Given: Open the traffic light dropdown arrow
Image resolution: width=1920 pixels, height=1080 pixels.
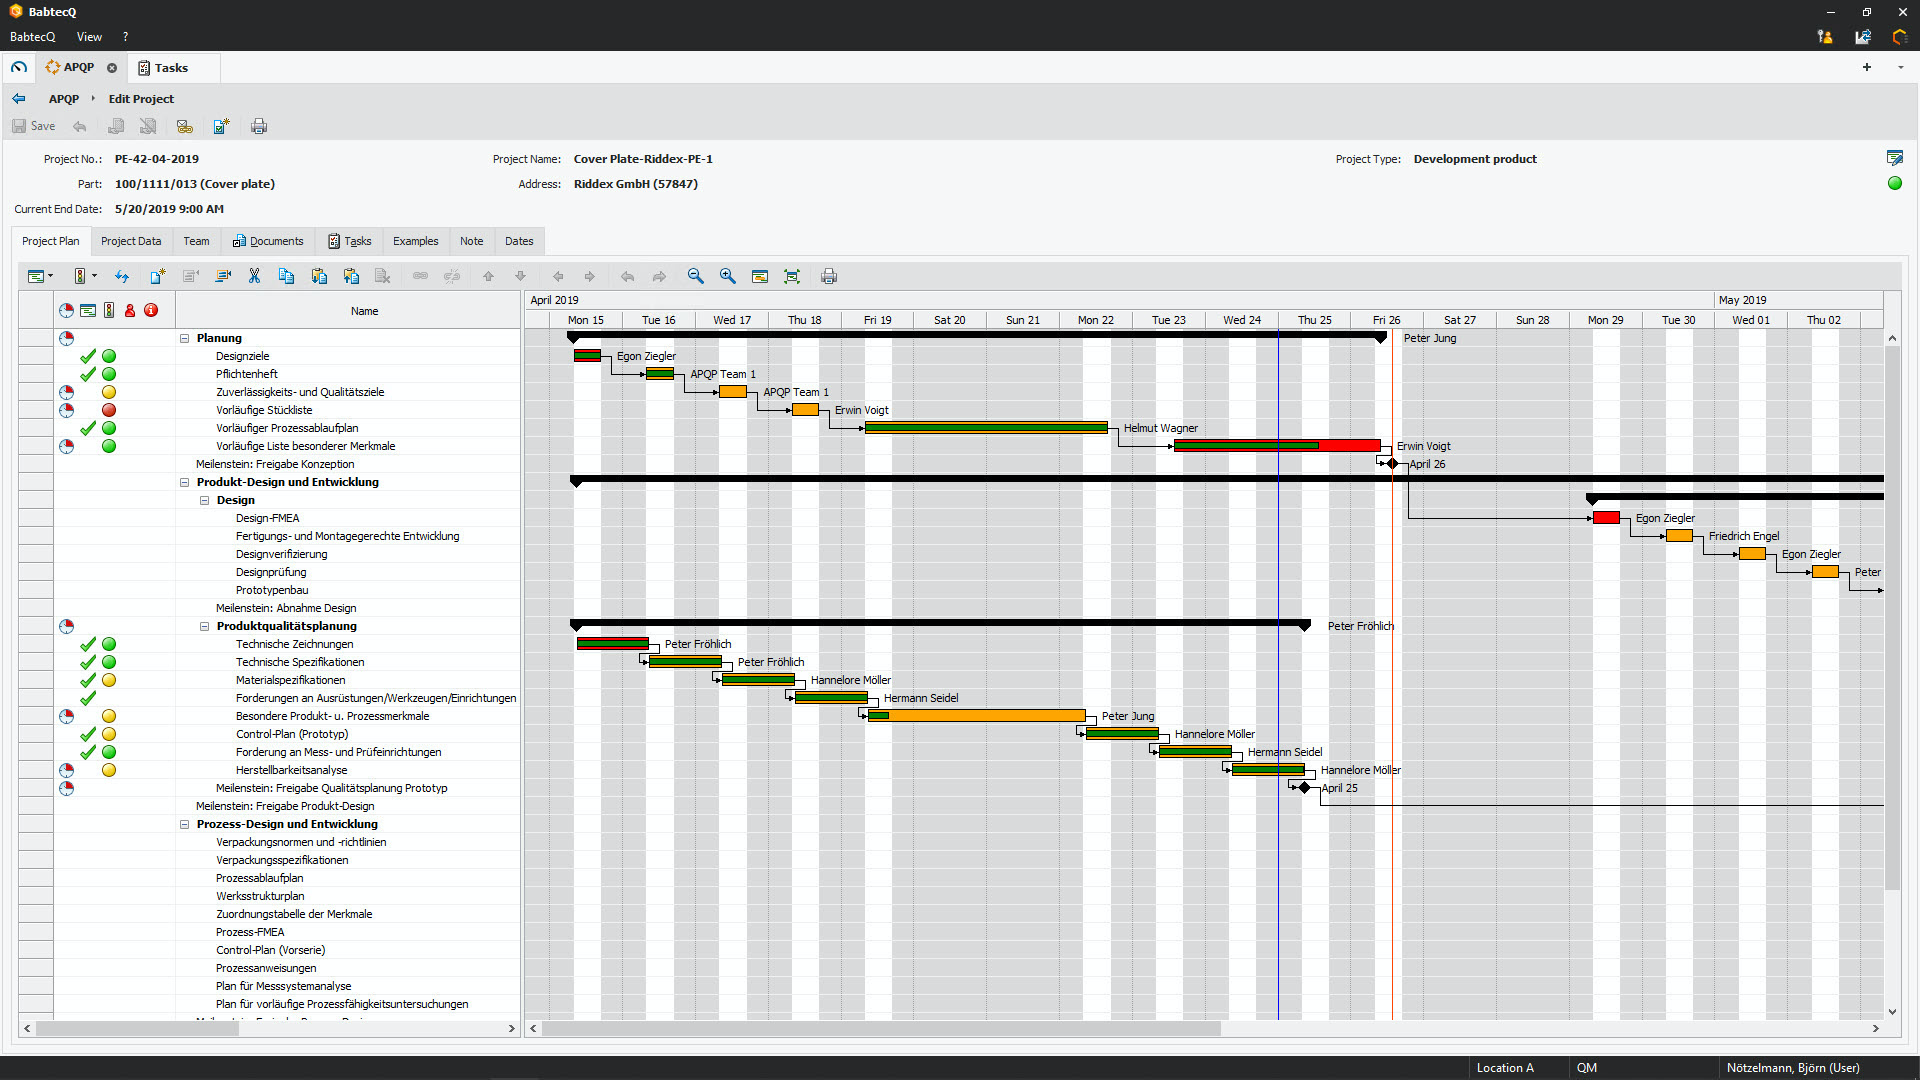Looking at the screenshot, I should (95, 276).
